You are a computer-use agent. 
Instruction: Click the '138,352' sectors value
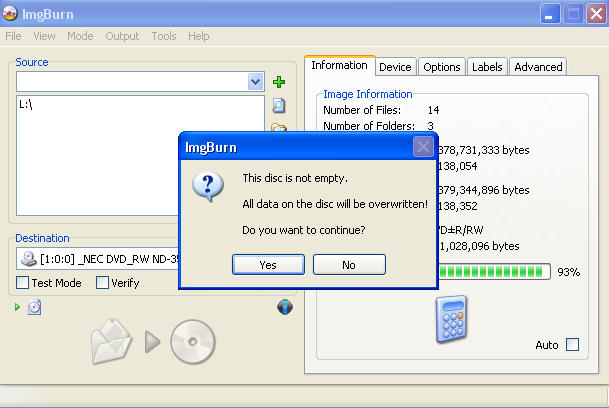click(x=458, y=206)
